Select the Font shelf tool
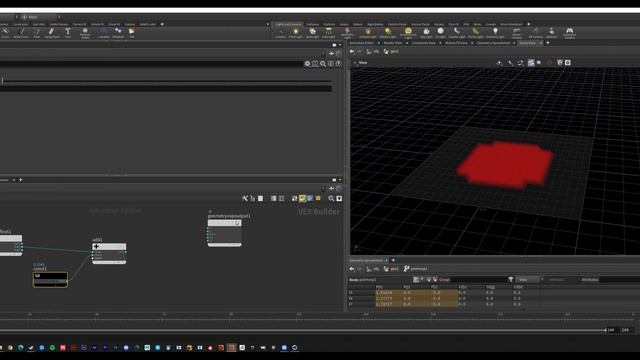The image size is (640, 360). pos(68,33)
